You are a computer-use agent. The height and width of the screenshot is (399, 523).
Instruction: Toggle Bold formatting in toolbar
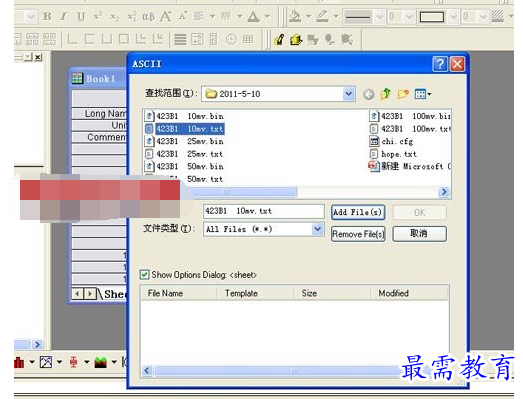[x=47, y=16]
